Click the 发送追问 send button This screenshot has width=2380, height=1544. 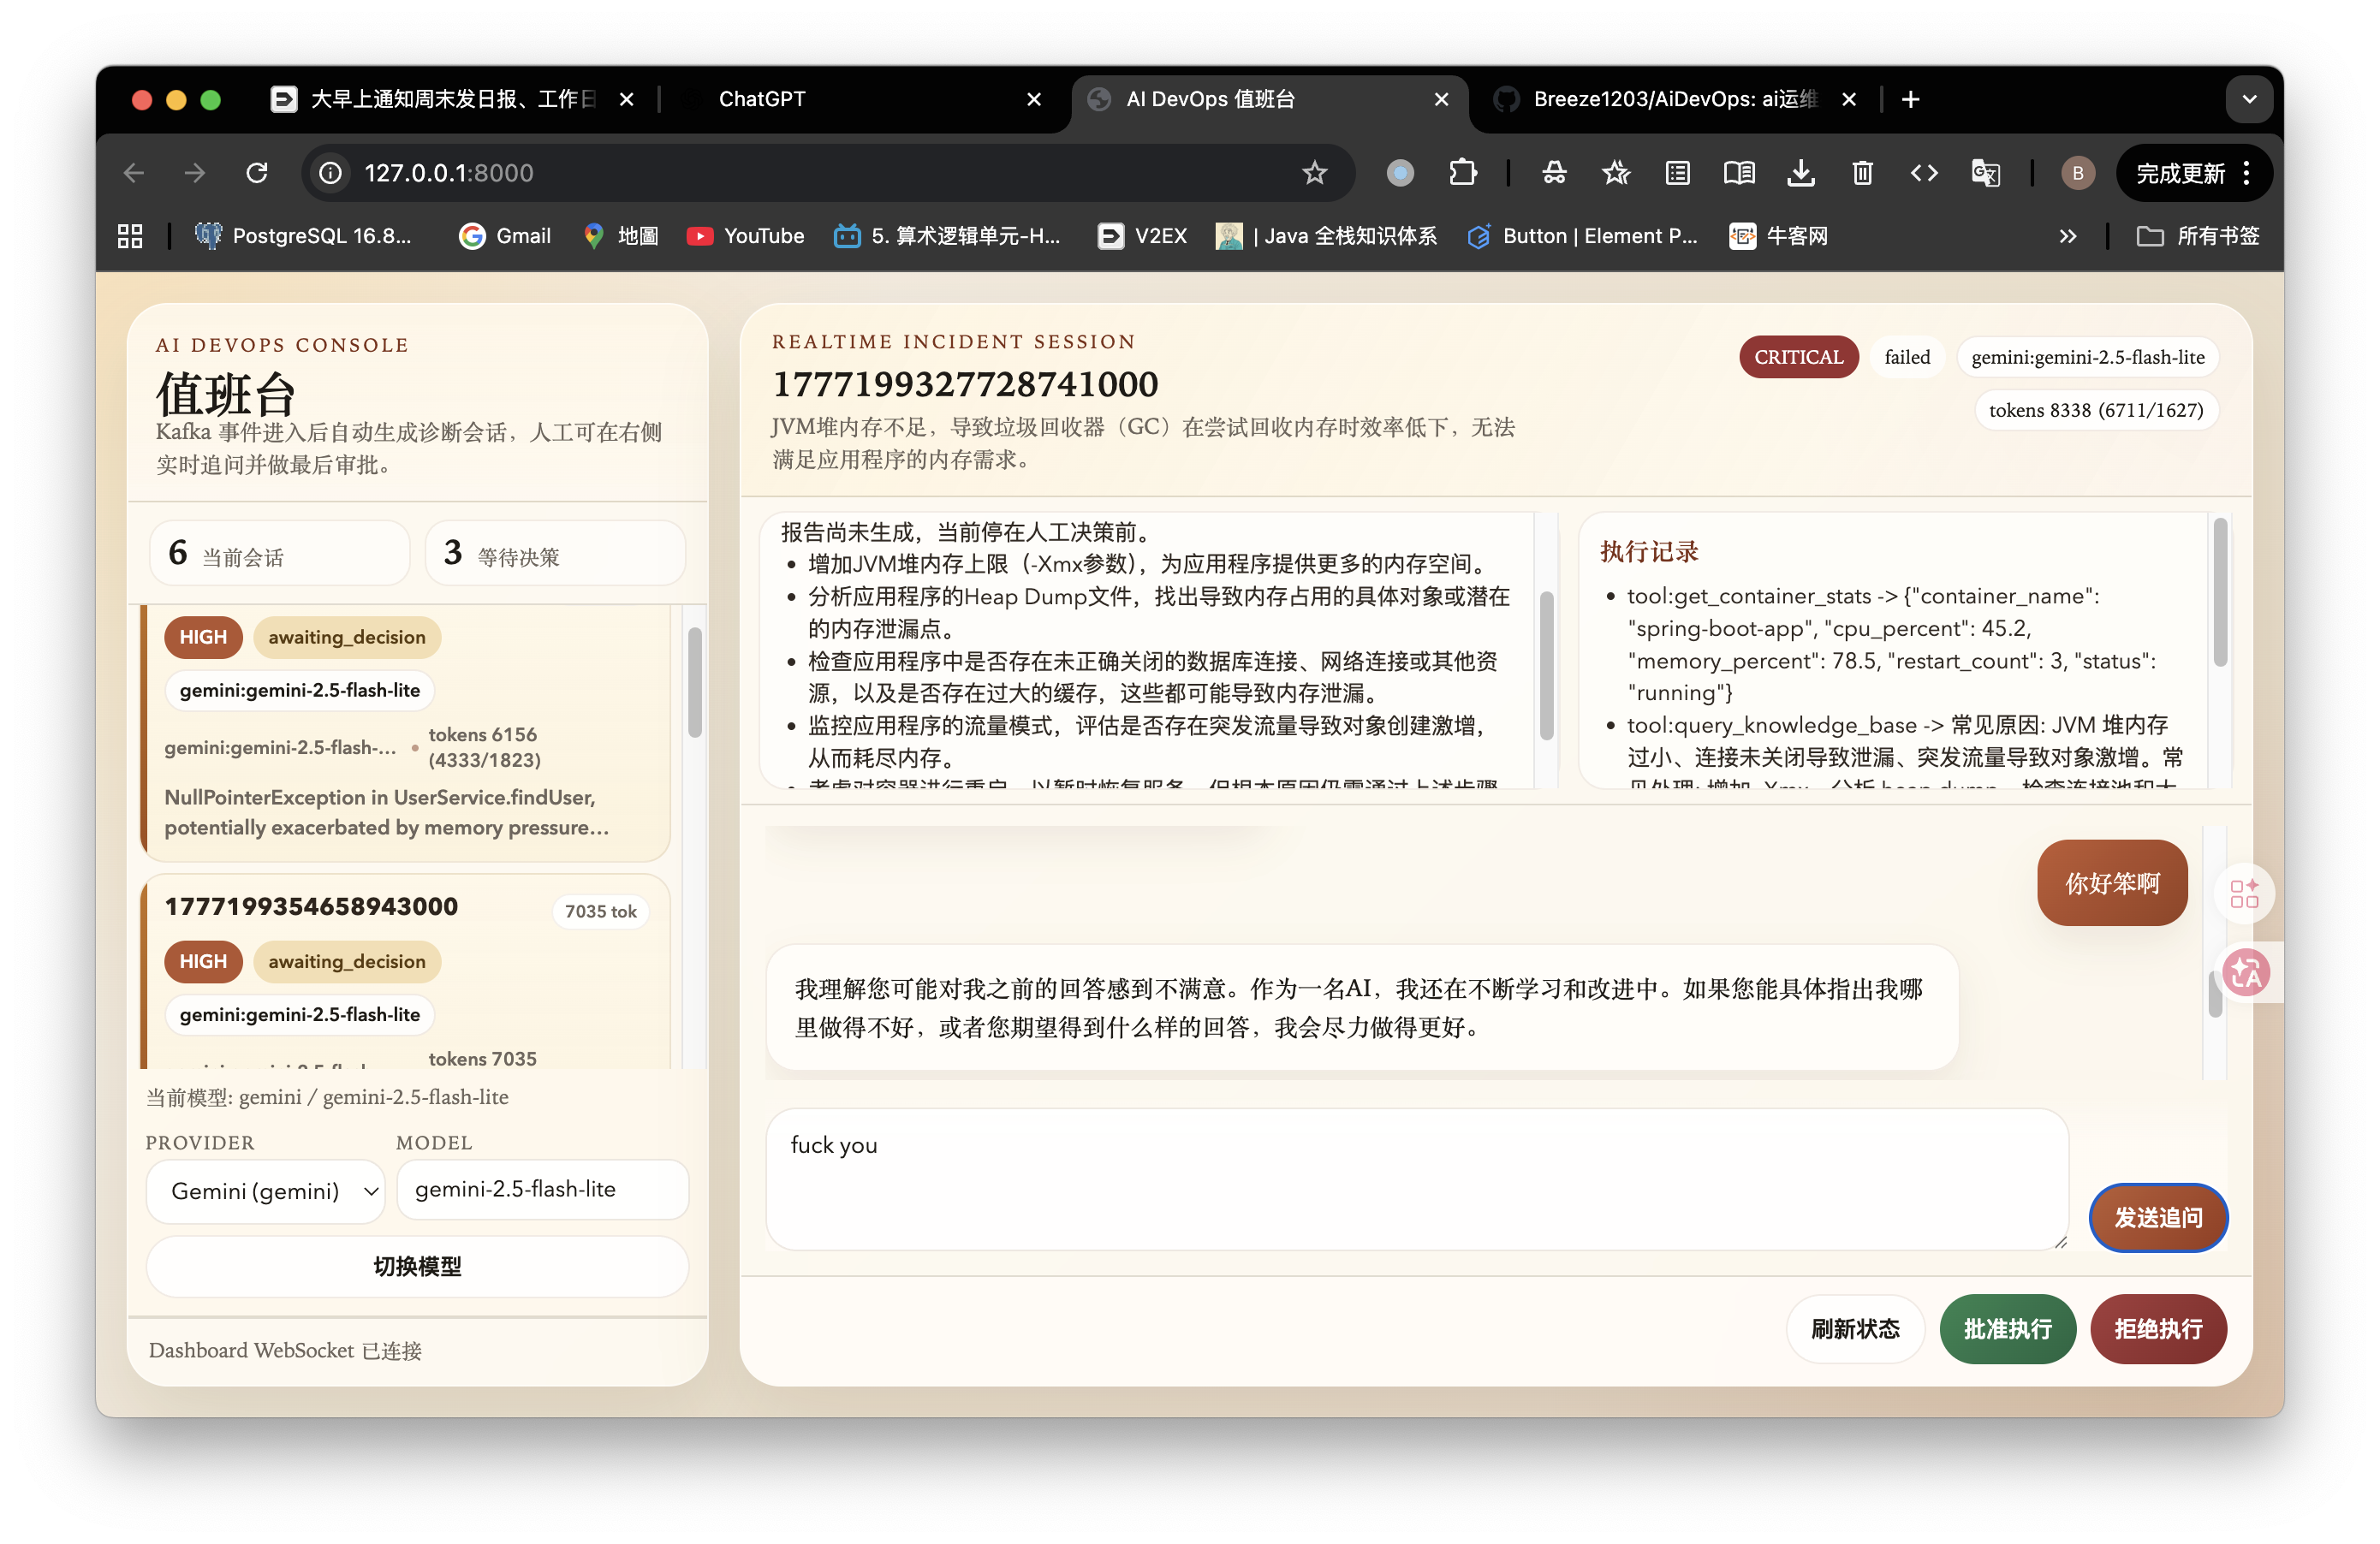2158,1217
